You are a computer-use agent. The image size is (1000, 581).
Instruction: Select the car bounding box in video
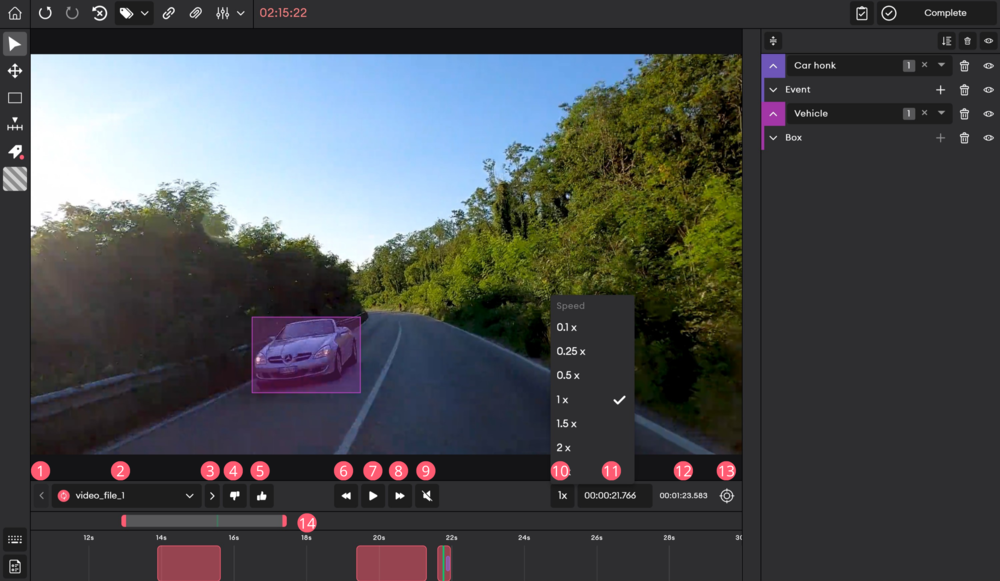tap(306, 355)
